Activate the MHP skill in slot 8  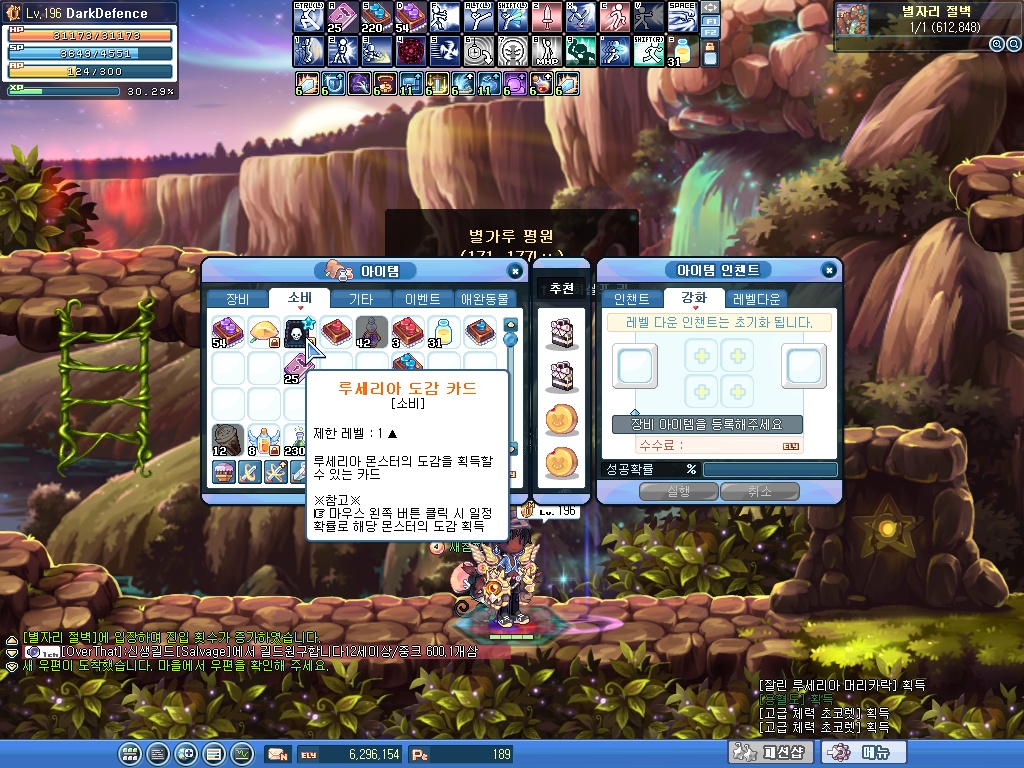point(546,51)
